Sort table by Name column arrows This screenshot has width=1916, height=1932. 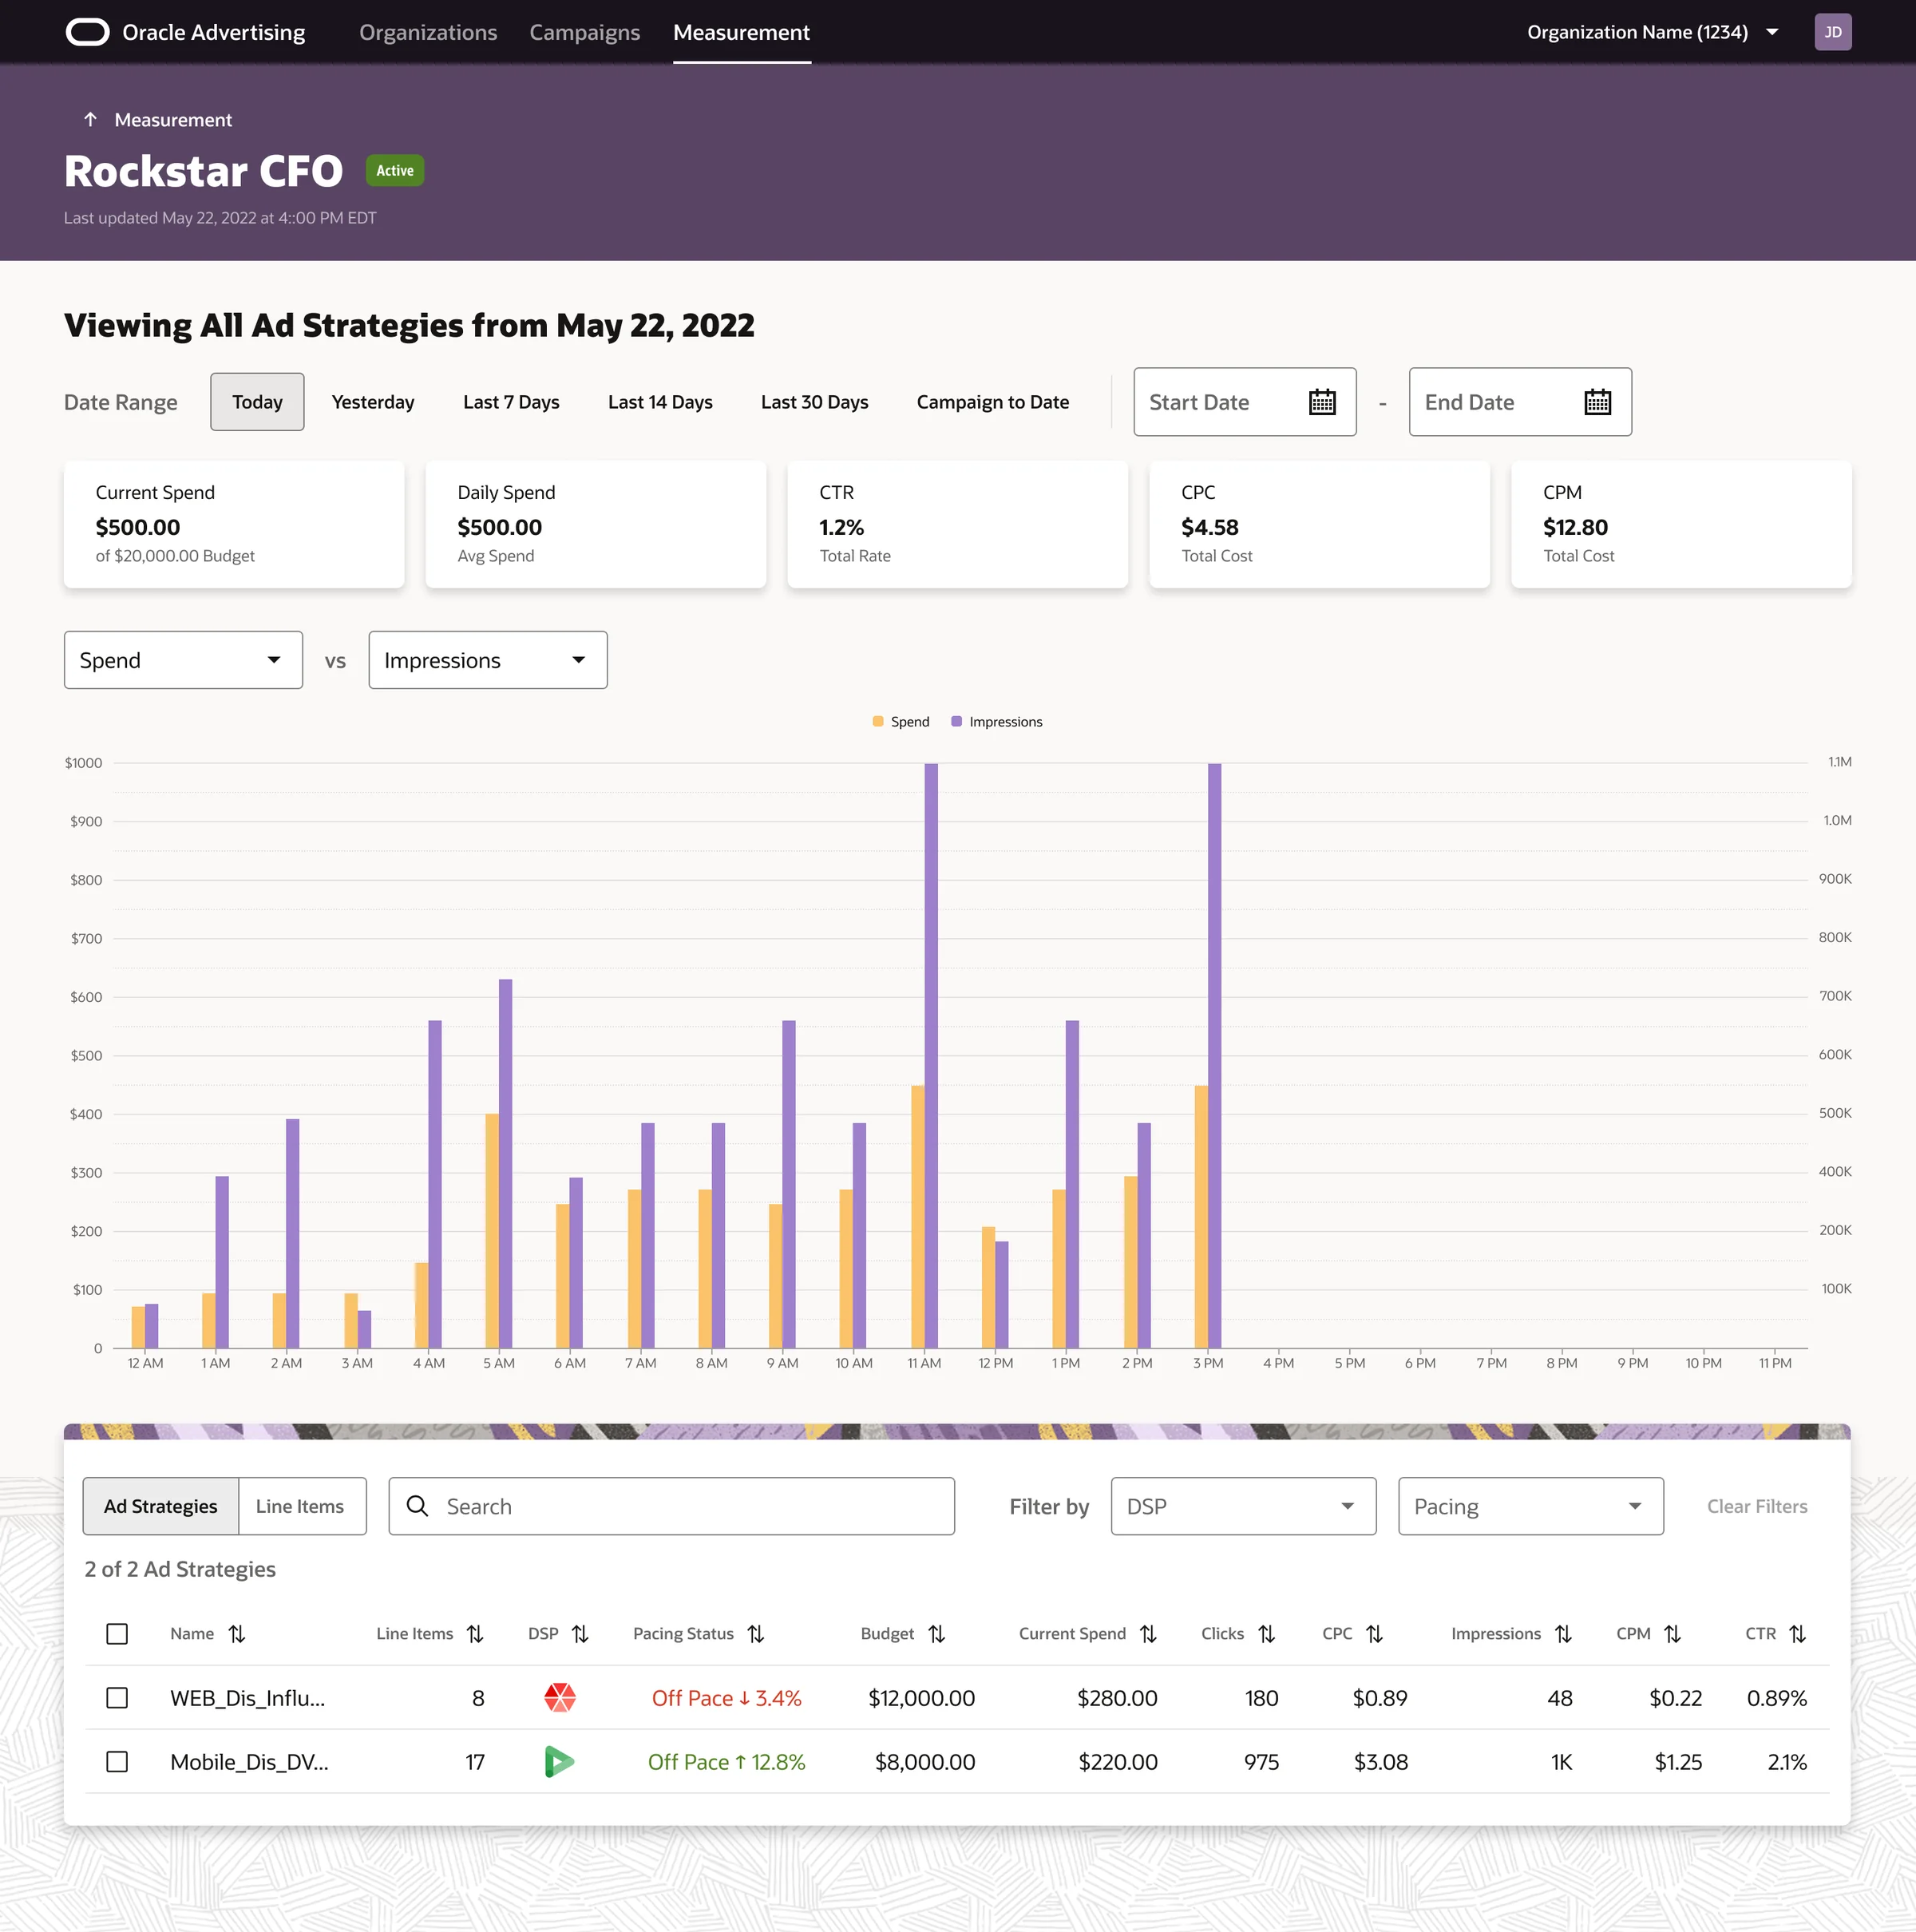[x=237, y=1633]
